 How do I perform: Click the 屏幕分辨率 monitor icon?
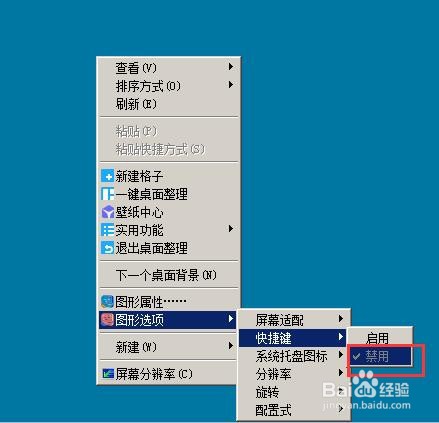(107, 374)
